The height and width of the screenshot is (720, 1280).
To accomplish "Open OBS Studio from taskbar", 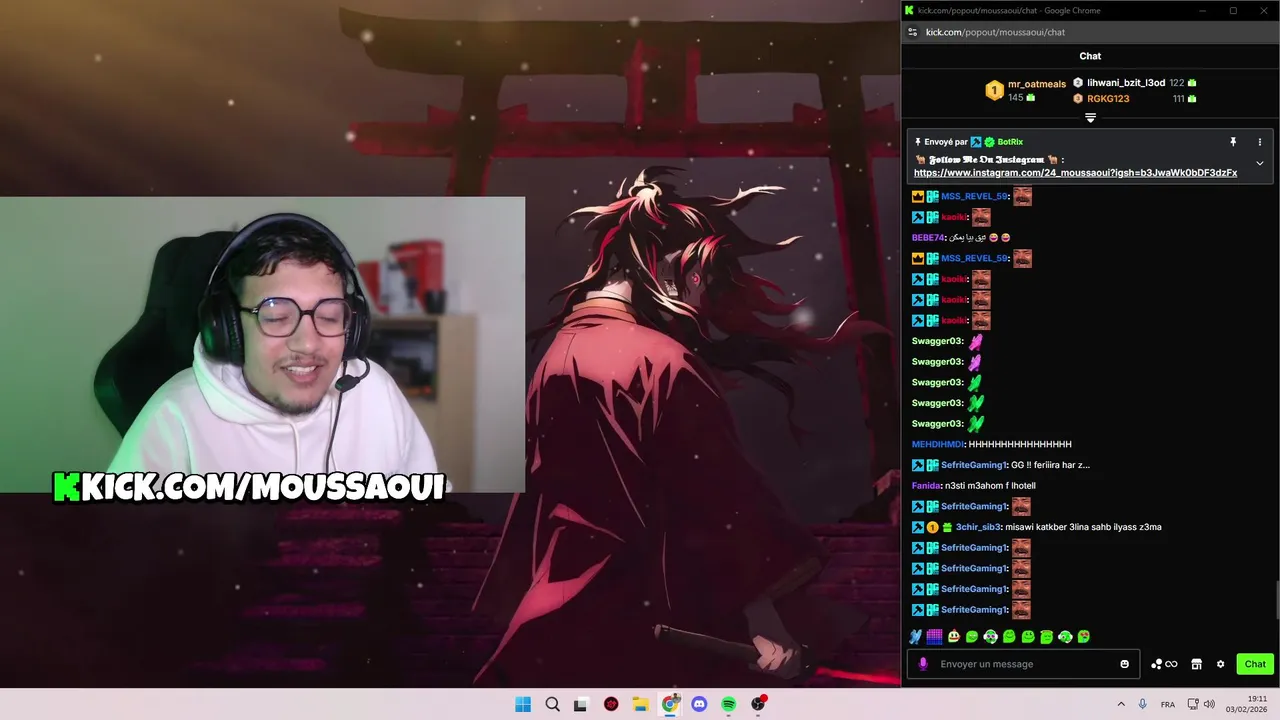I will 758,704.
